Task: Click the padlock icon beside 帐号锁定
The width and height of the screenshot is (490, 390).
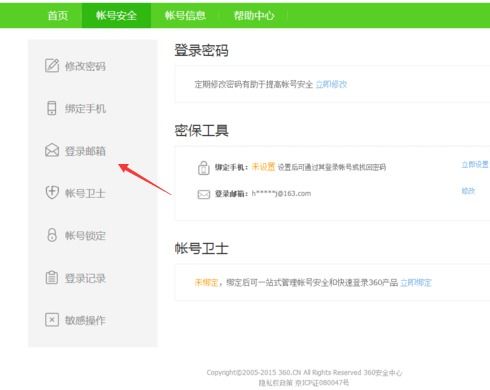Action: coord(52,235)
